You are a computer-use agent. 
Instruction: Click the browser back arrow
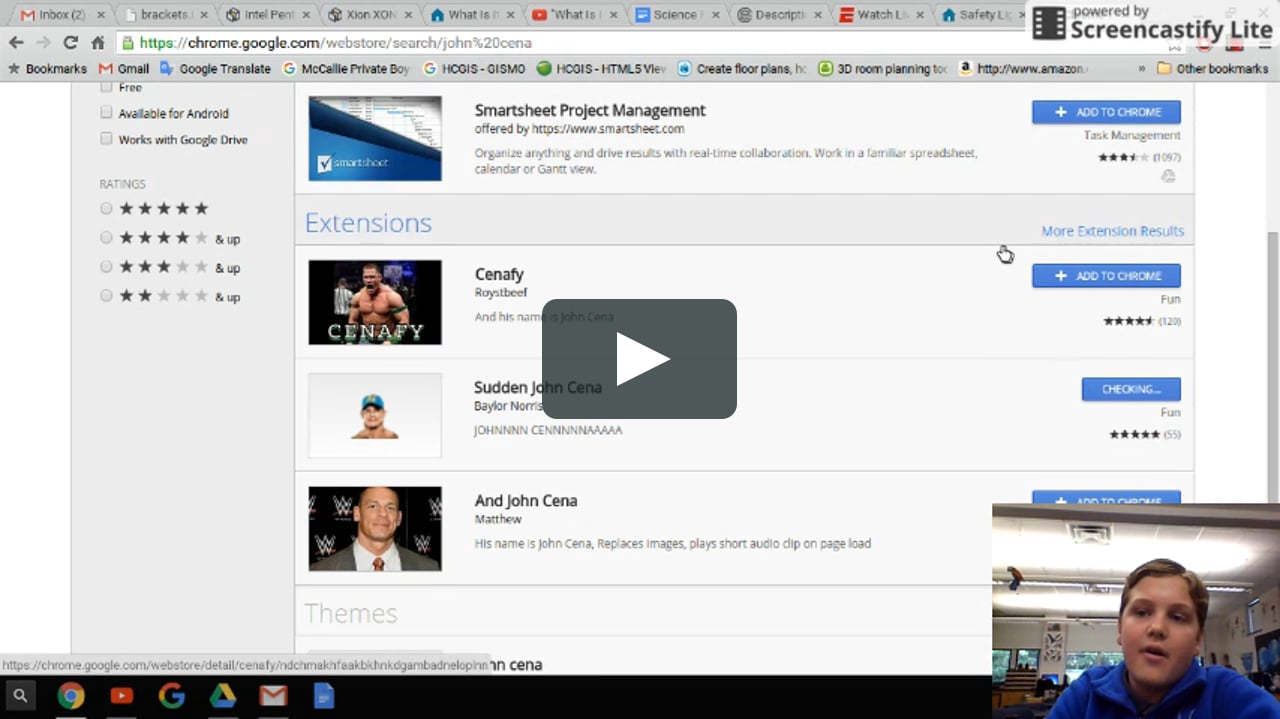click(16, 42)
